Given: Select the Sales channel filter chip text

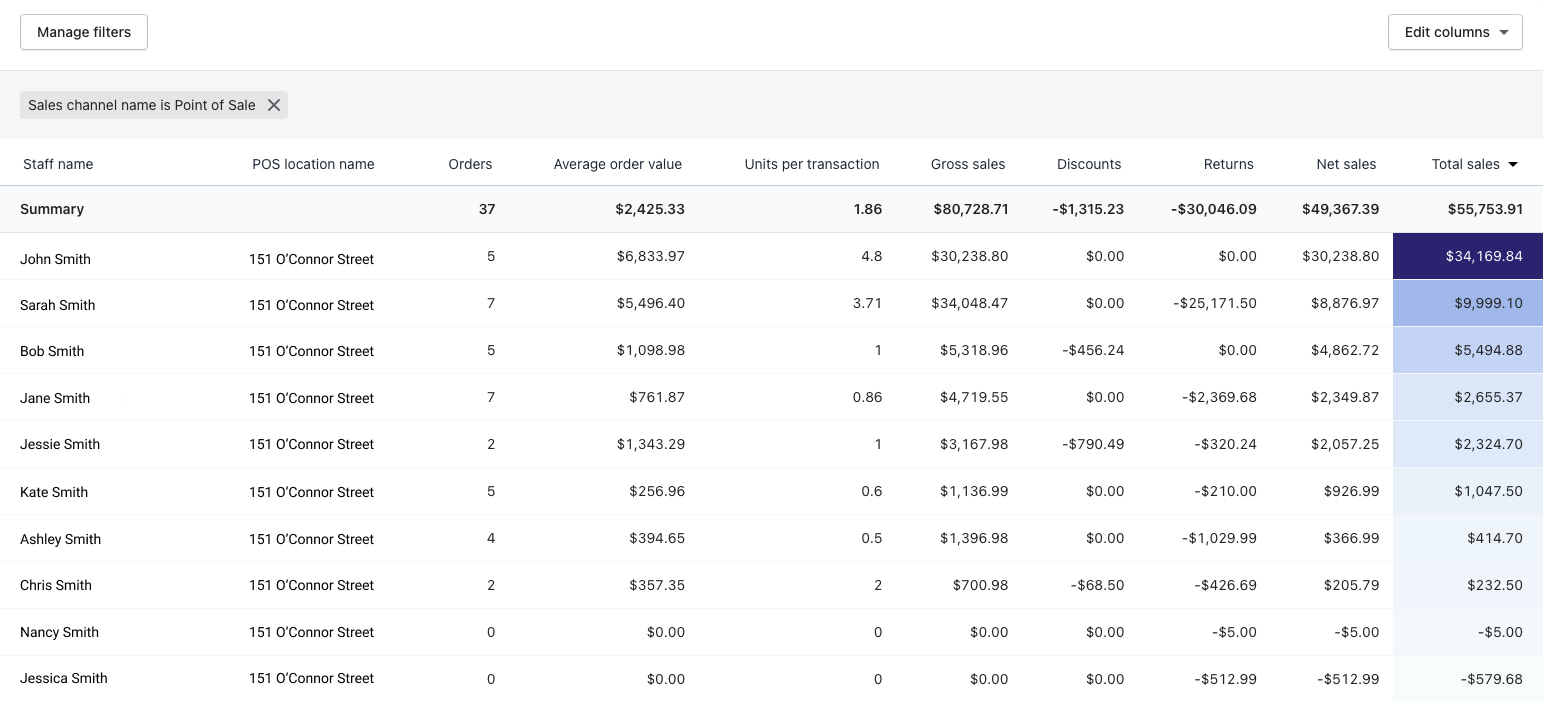Looking at the screenshot, I should pyautogui.click(x=140, y=105).
